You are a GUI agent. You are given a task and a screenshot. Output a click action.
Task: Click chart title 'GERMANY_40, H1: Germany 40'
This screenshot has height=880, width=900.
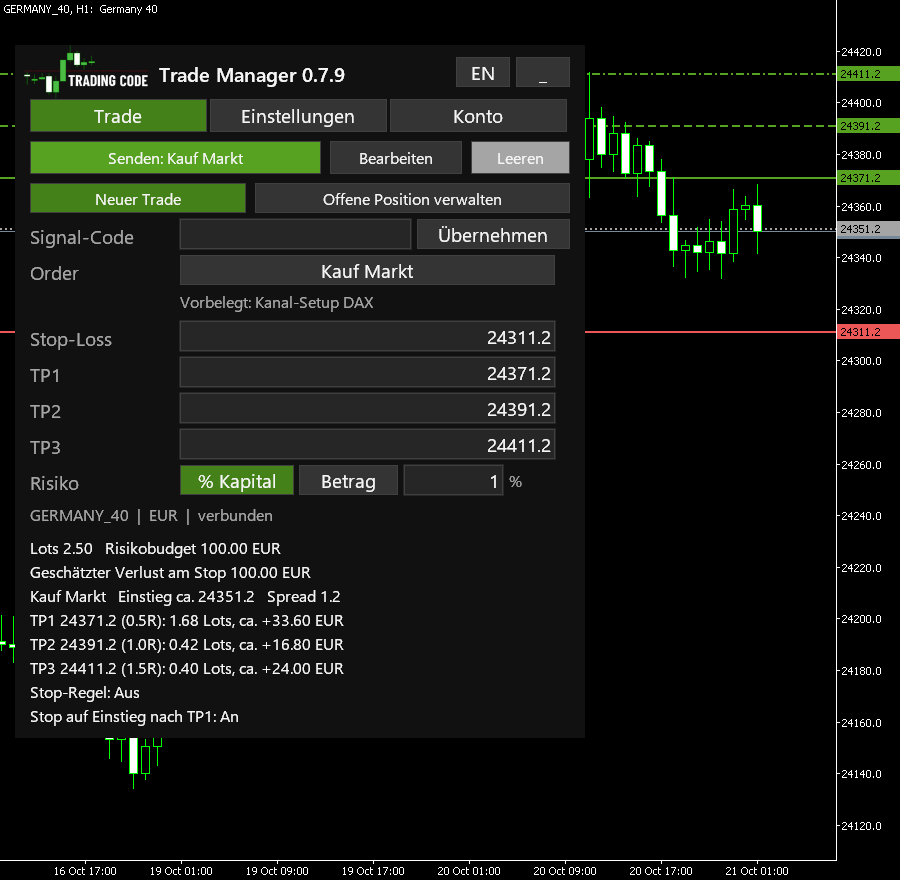click(x=80, y=9)
